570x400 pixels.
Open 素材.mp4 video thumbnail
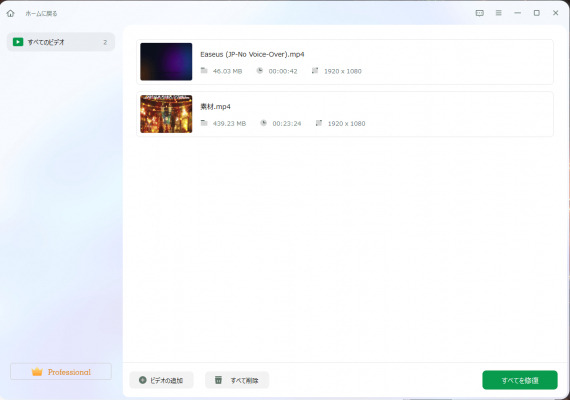(x=166, y=114)
